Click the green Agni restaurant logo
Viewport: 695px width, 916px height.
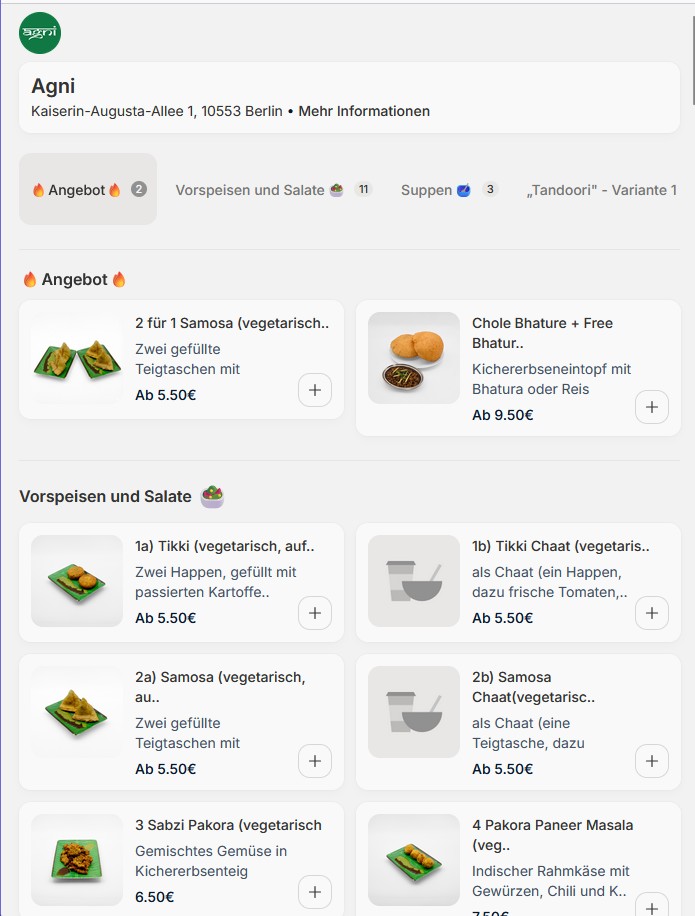(40, 33)
